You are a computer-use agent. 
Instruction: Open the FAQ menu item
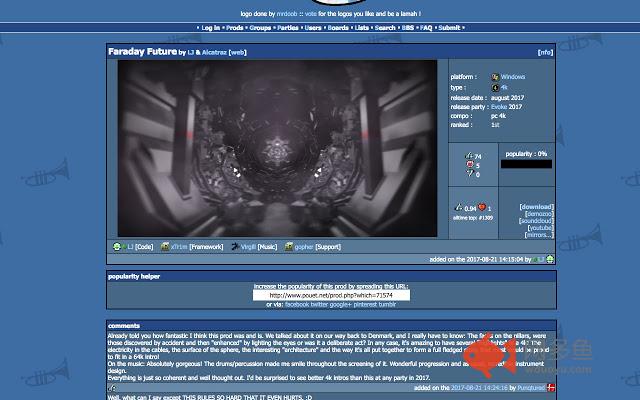tap(426, 28)
